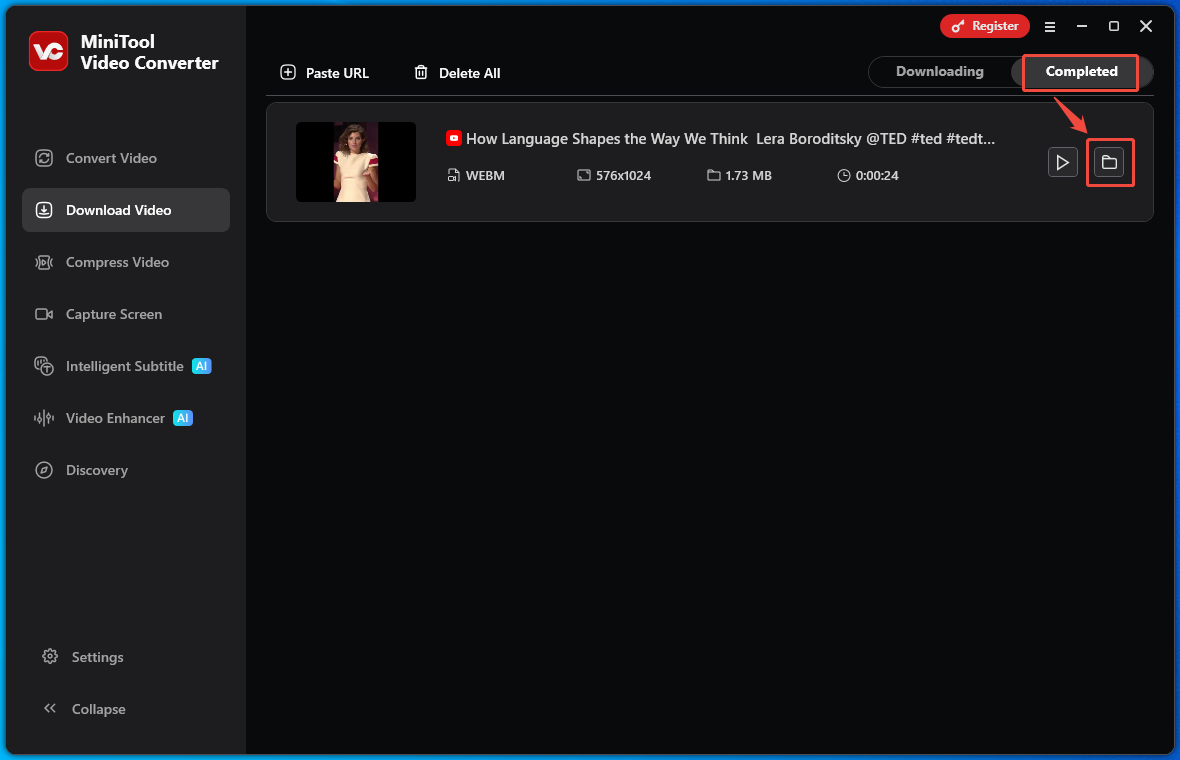Click the YouTube icon beside video title

454,138
